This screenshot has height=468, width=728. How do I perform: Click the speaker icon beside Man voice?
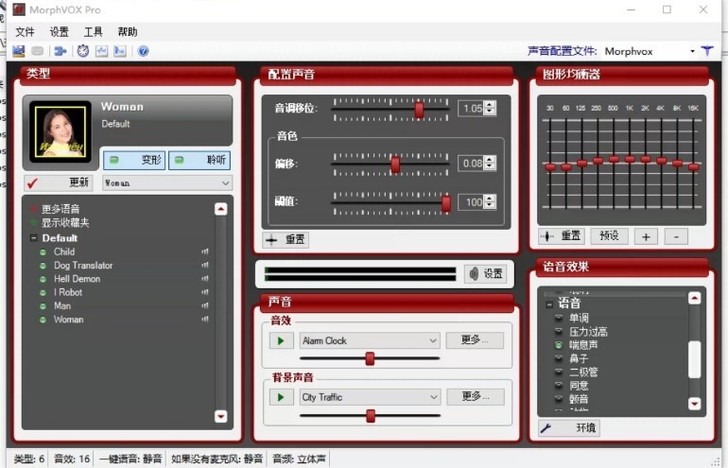tap(205, 306)
